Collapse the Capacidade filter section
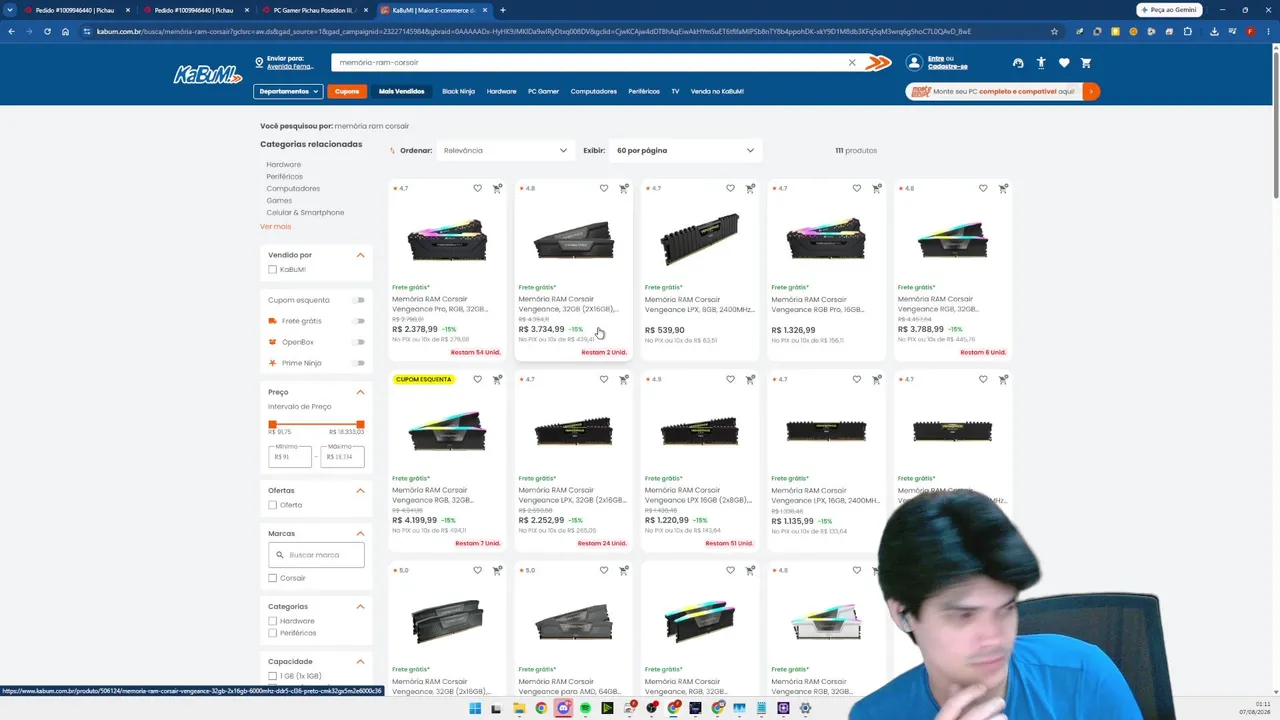Screen dimensions: 1280x720 tap(360, 662)
